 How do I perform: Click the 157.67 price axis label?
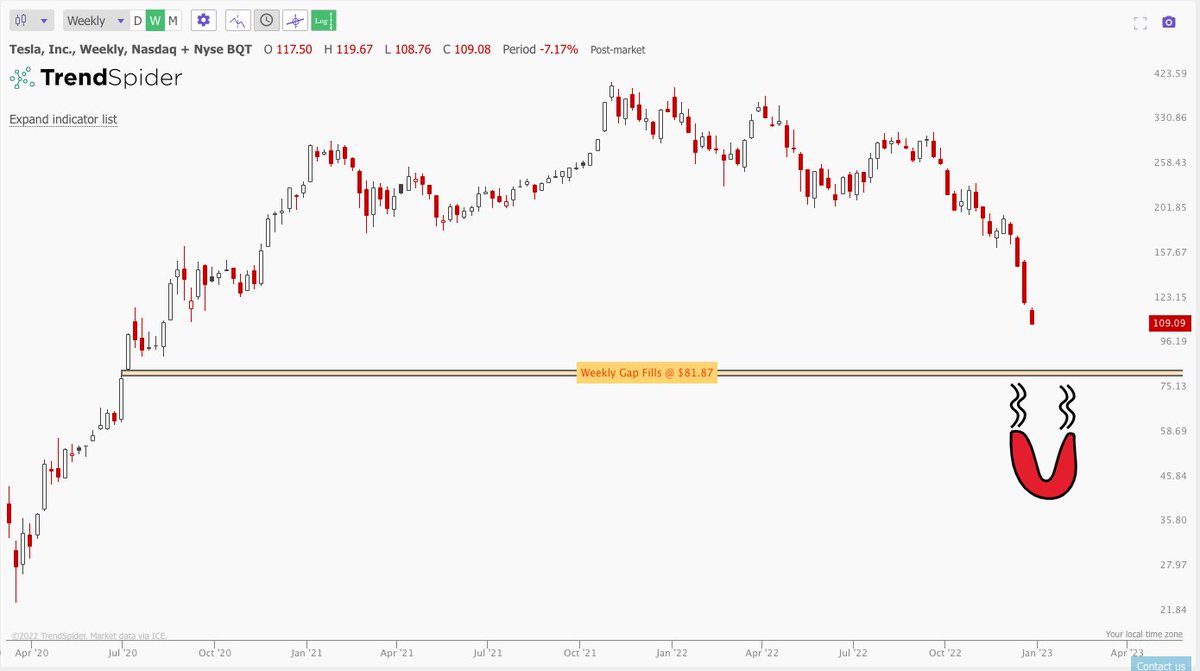tap(1169, 252)
